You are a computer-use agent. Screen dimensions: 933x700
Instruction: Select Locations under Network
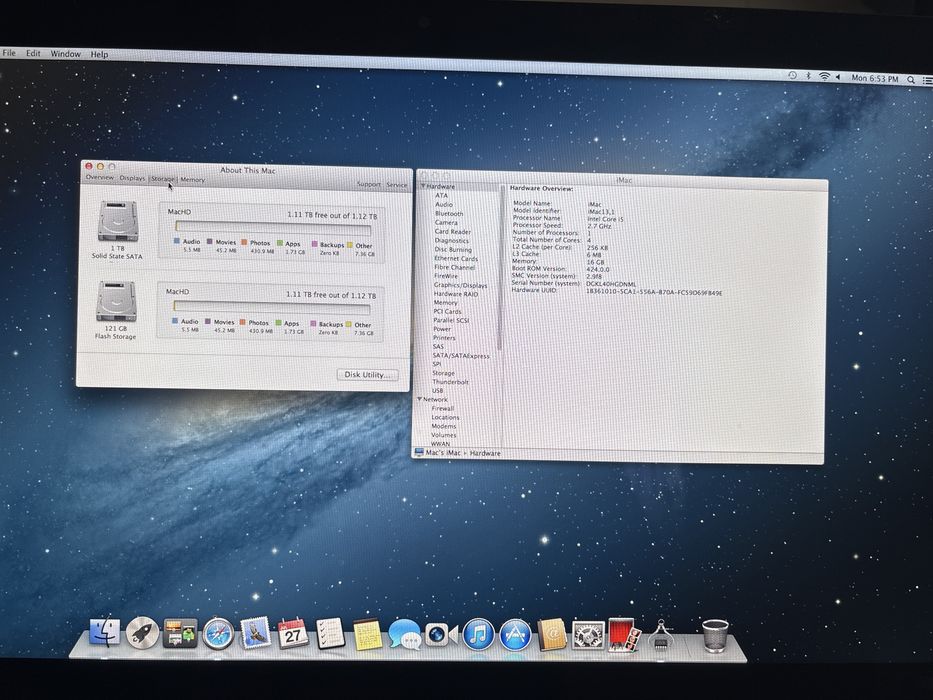click(445, 417)
